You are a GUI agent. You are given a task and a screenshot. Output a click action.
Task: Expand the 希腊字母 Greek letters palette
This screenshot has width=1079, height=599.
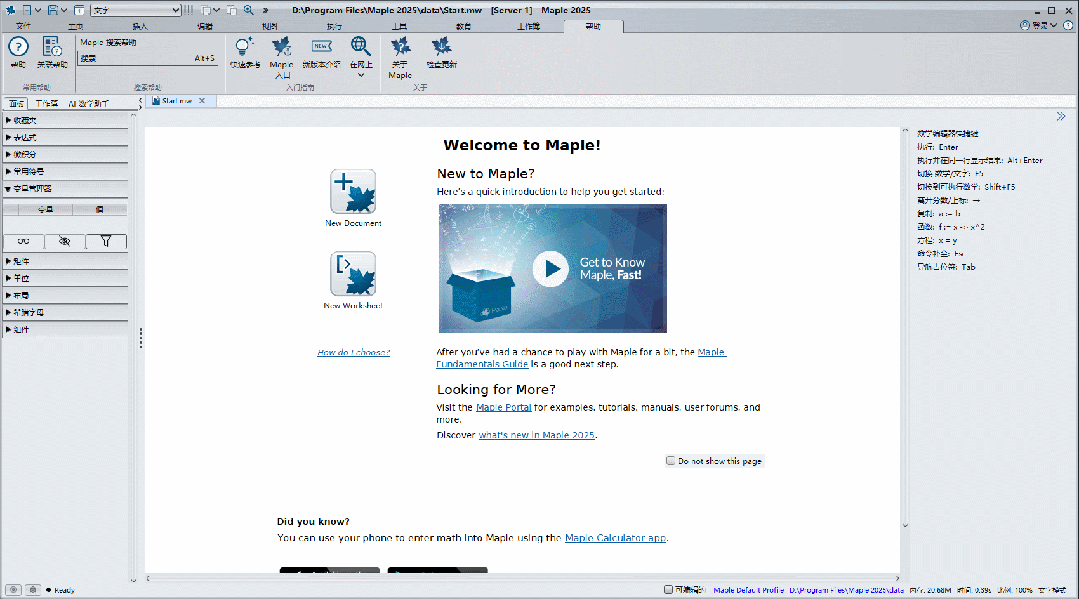[65, 313]
